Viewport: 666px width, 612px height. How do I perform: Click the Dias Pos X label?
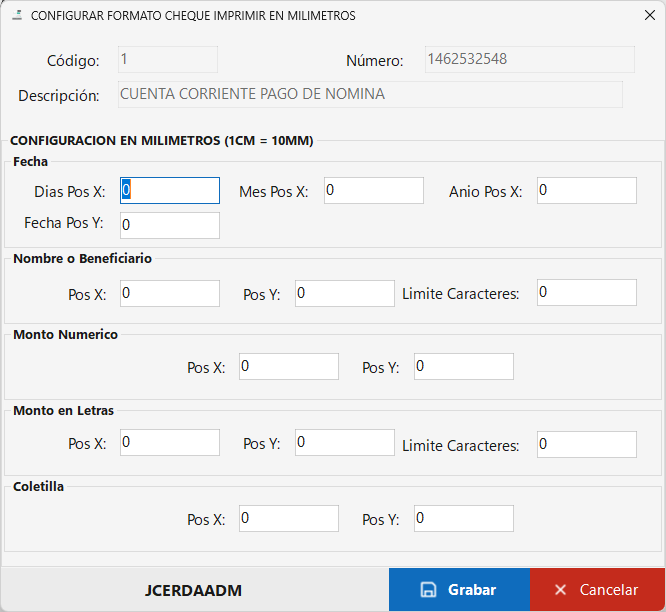point(70,192)
